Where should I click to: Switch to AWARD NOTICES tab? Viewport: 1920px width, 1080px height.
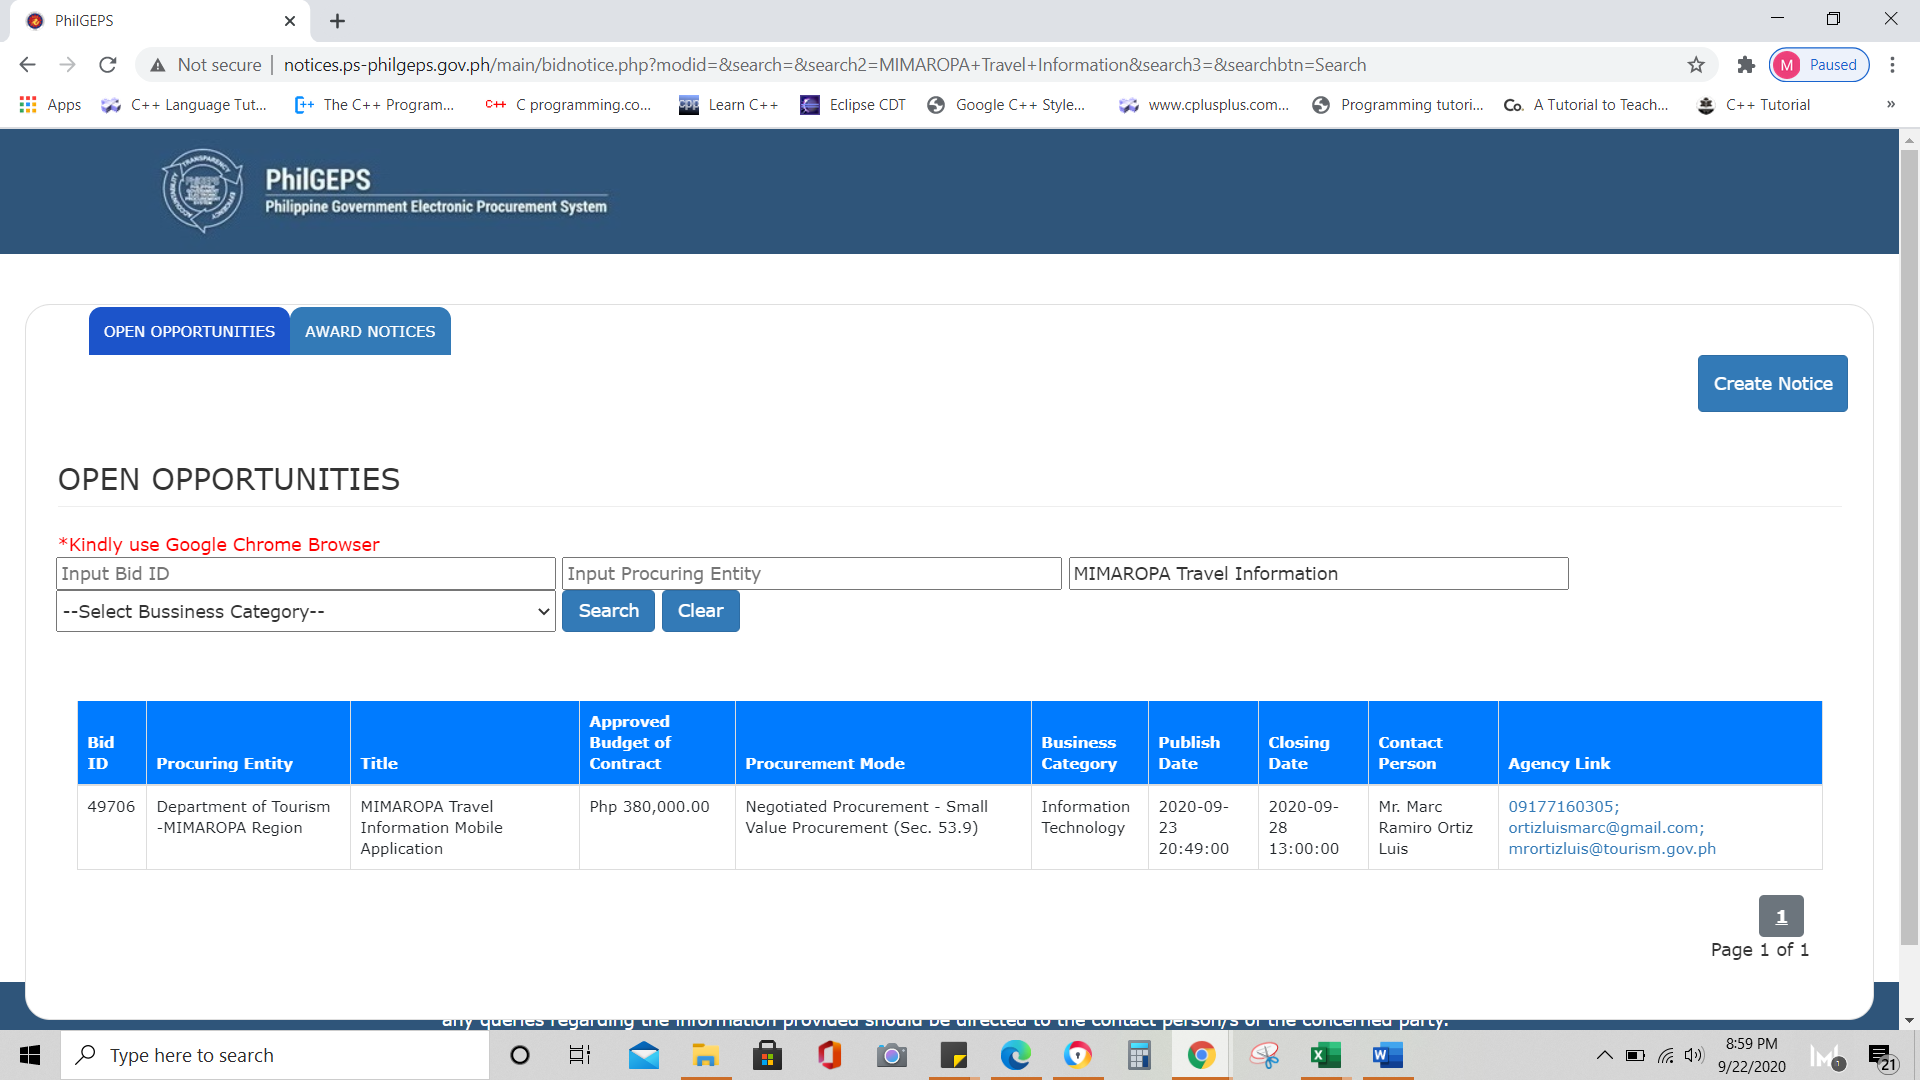(x=370, y=331)
